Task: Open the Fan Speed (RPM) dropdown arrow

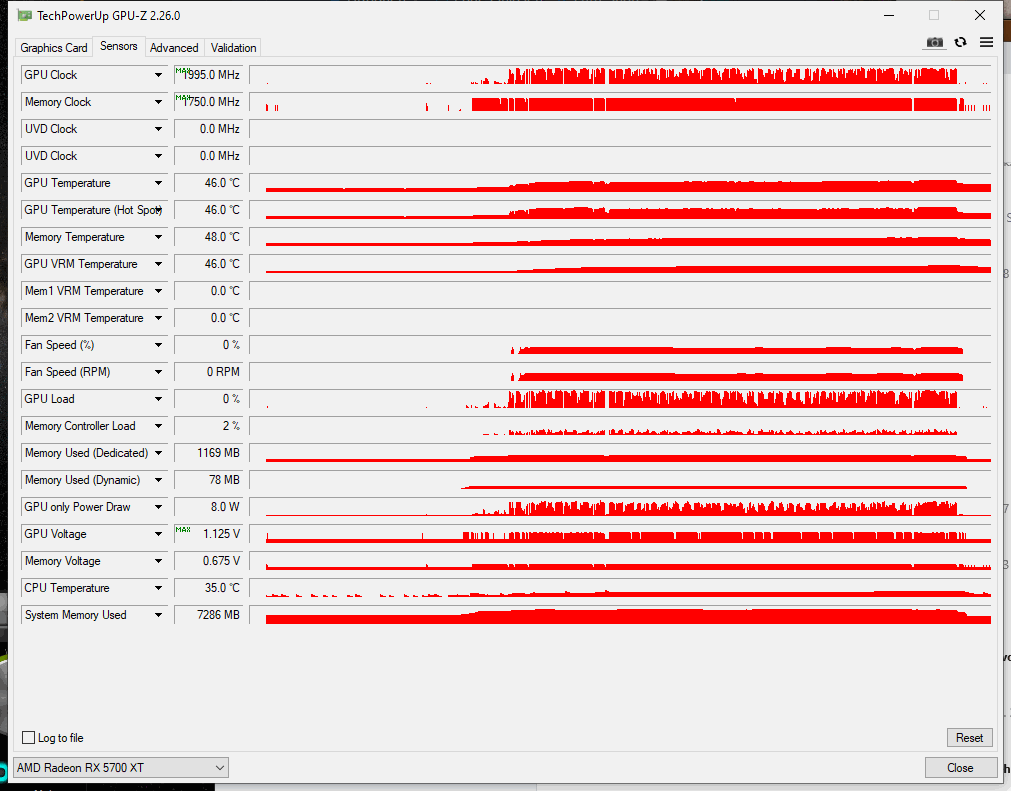Action: (x=159, y=373)
